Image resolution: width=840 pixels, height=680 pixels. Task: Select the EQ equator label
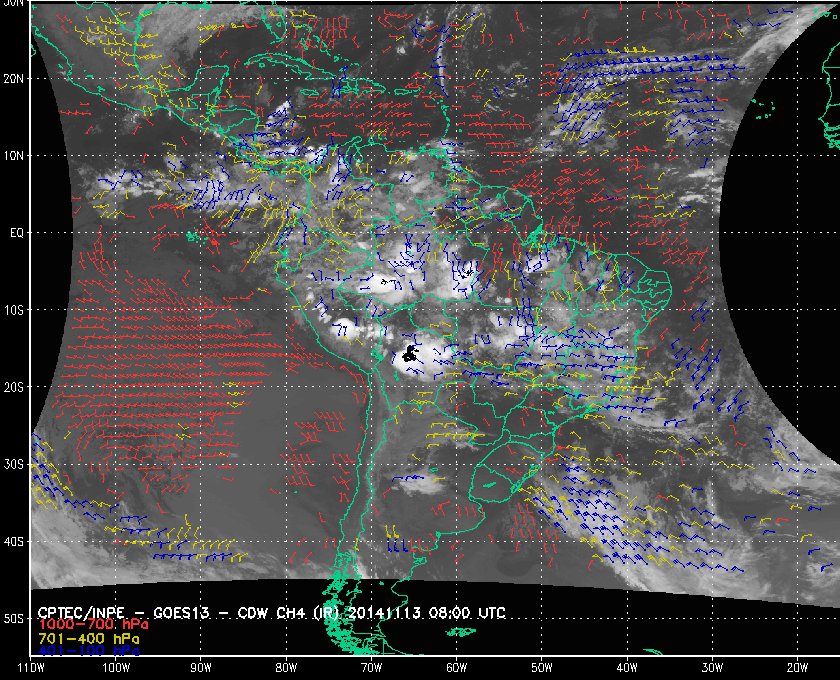tap(17, 233)
